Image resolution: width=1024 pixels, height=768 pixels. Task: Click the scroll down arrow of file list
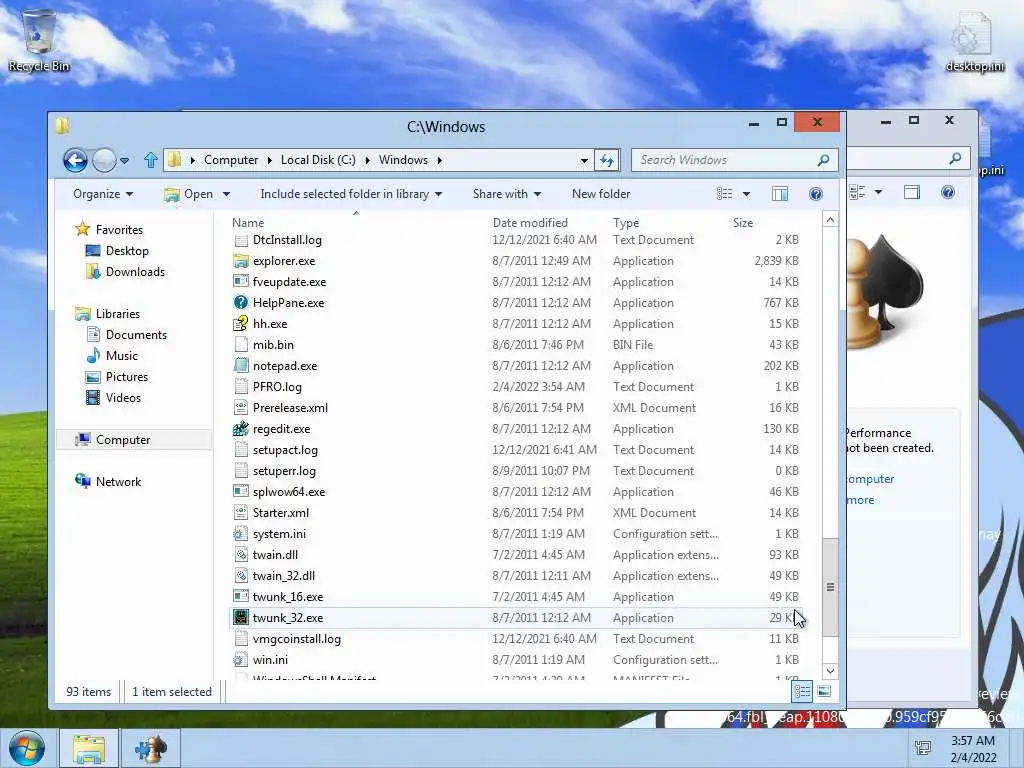pos(830,671)
